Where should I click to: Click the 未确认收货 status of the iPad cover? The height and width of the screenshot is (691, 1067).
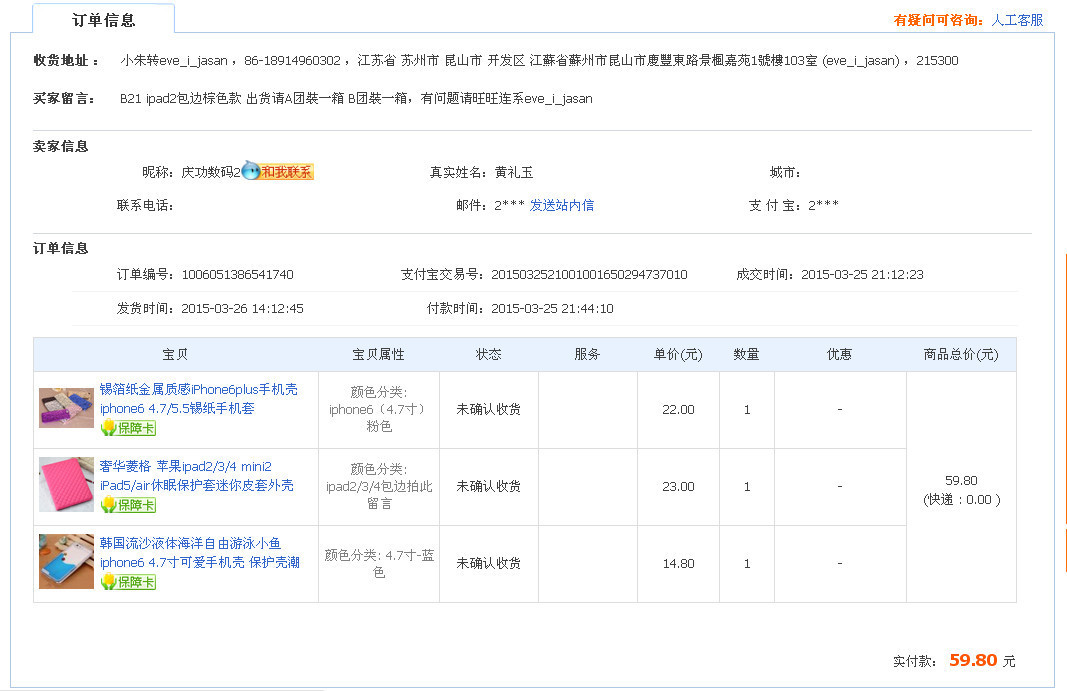click(x=488, y=486)
